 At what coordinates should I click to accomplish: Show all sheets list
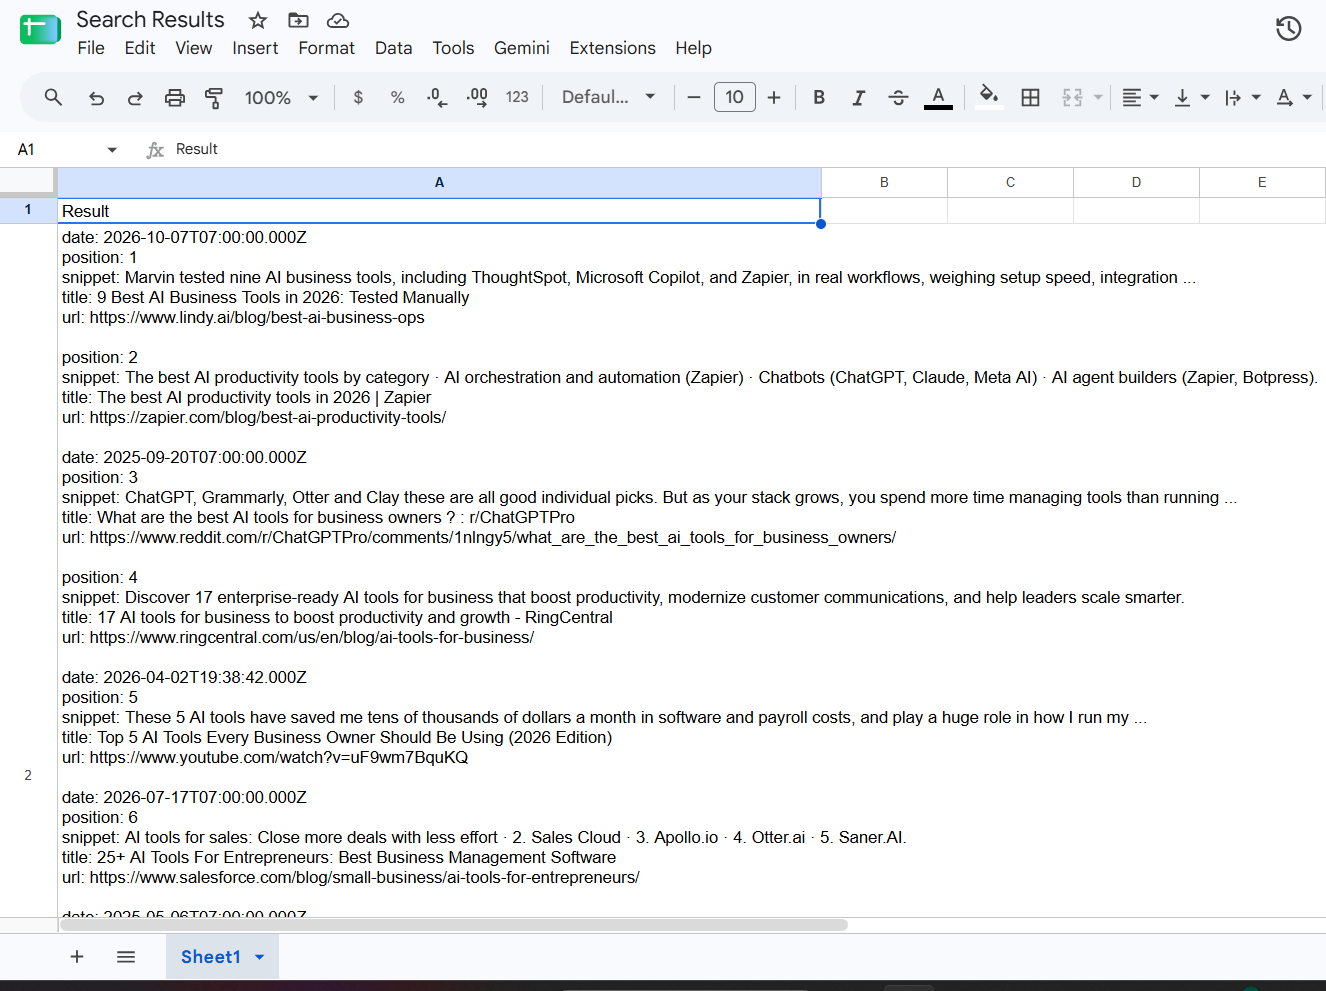click(x=126, y=957)
